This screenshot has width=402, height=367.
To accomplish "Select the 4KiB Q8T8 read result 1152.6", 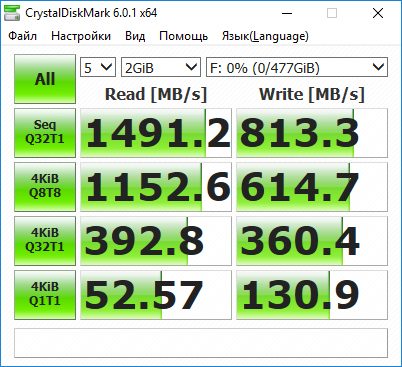I will tap(156, 187).
